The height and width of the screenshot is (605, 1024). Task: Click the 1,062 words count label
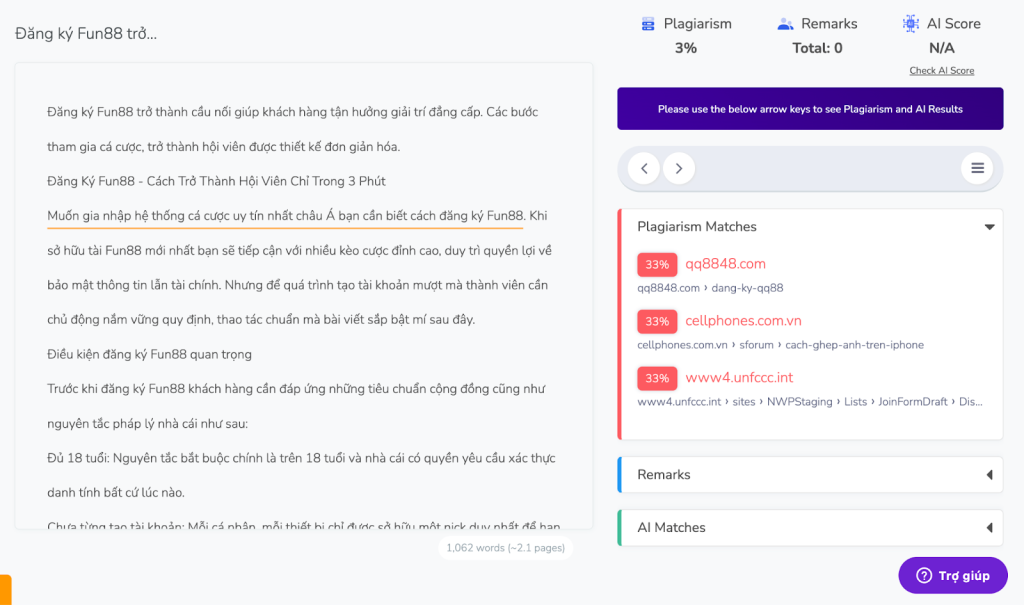pyautogui.click(x=503, y=548)
